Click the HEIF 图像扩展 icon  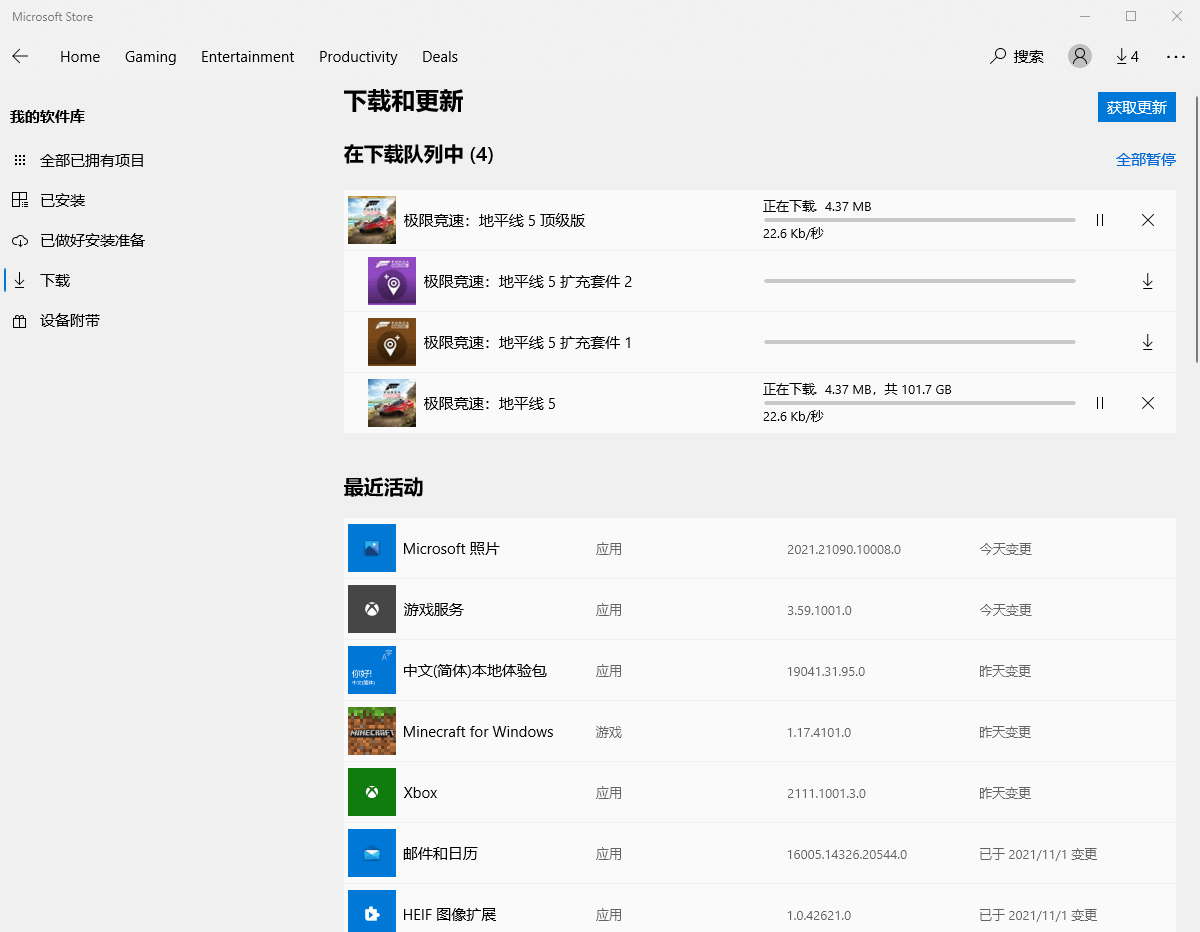click(372, 911)
